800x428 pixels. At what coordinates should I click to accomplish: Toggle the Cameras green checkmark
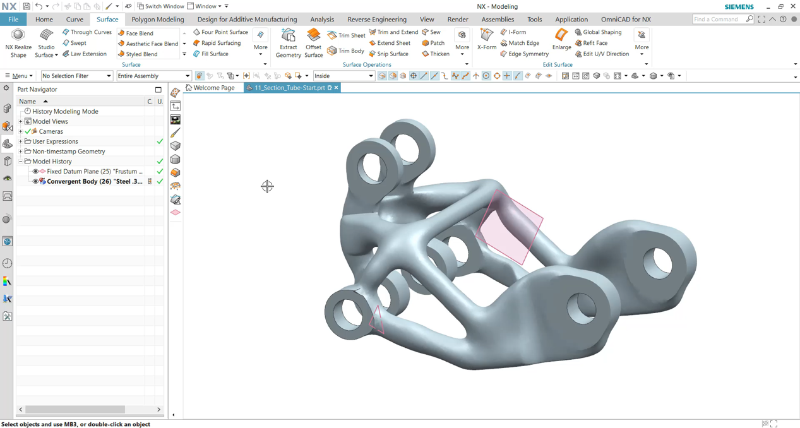pyautogui.click(x=28, y=131)
